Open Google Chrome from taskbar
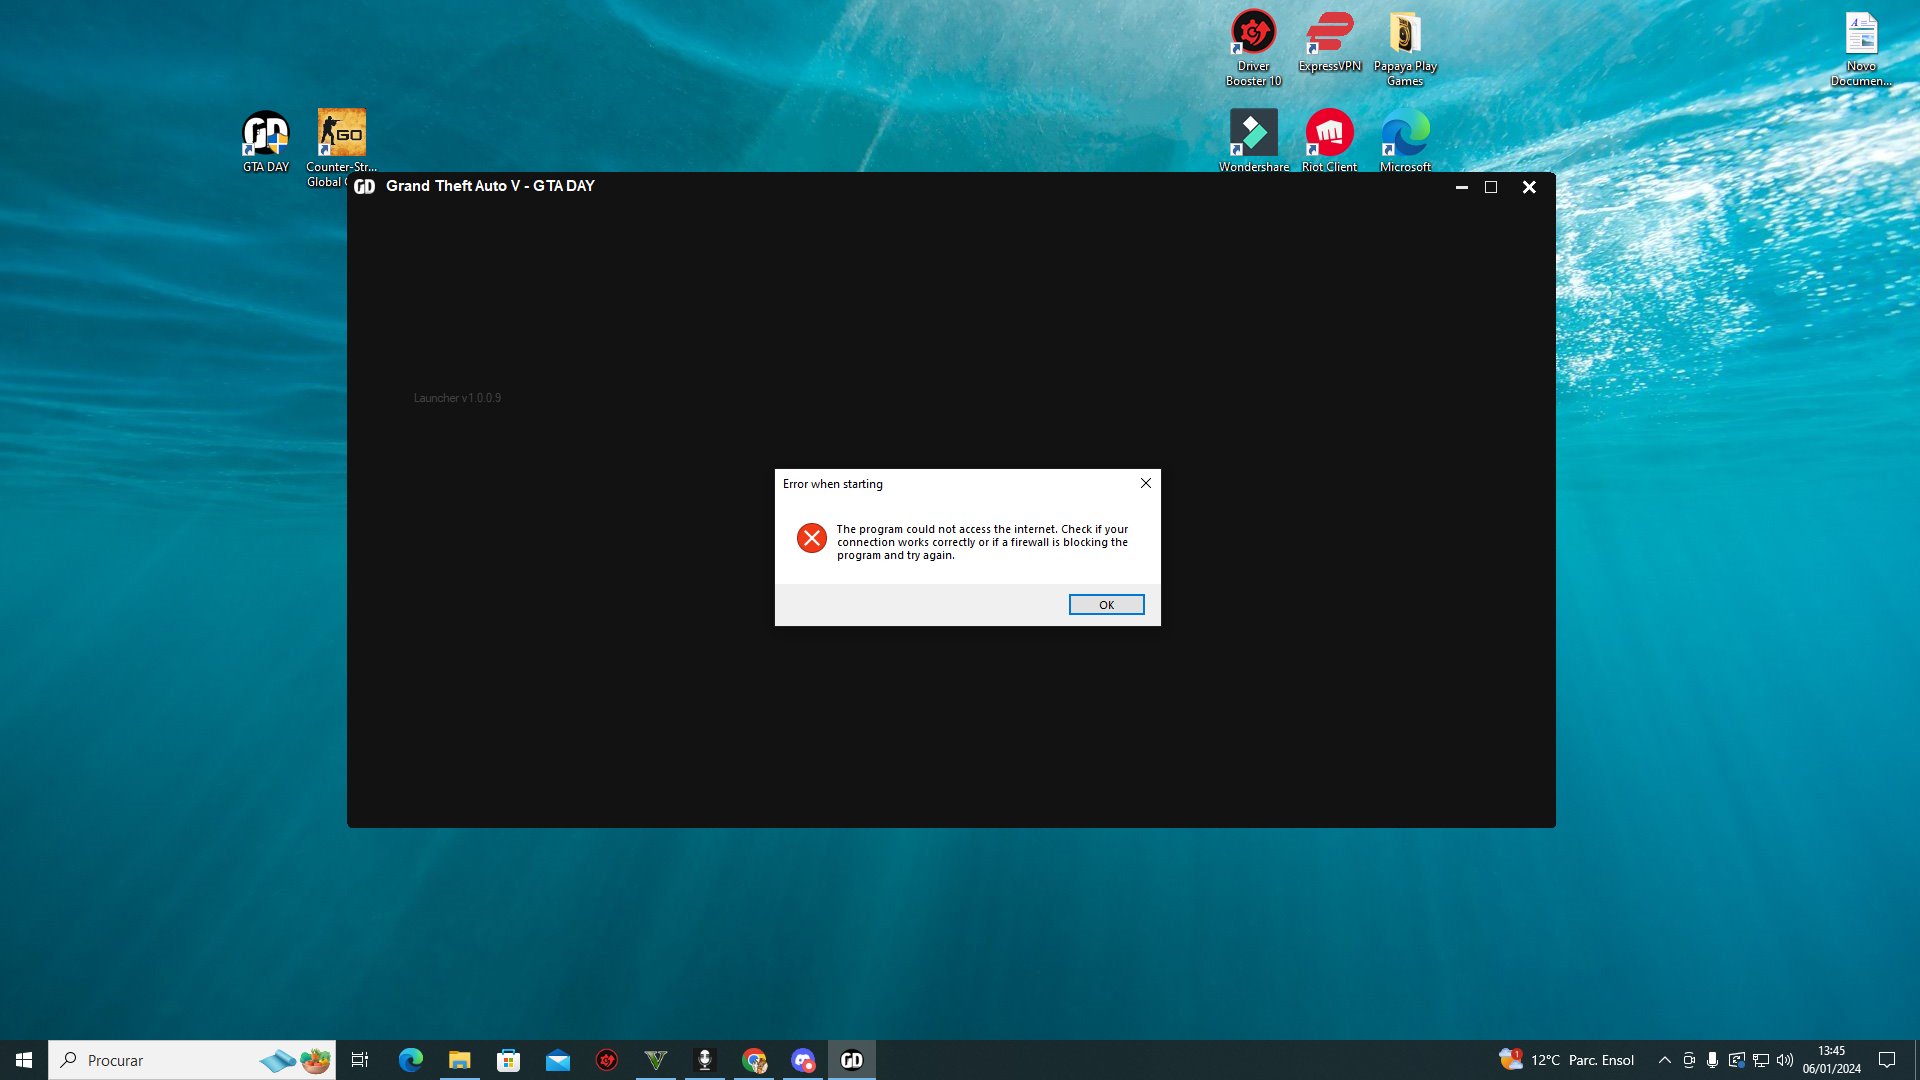Viewport: 1920px width, 1080px height. click(754, 1060)
